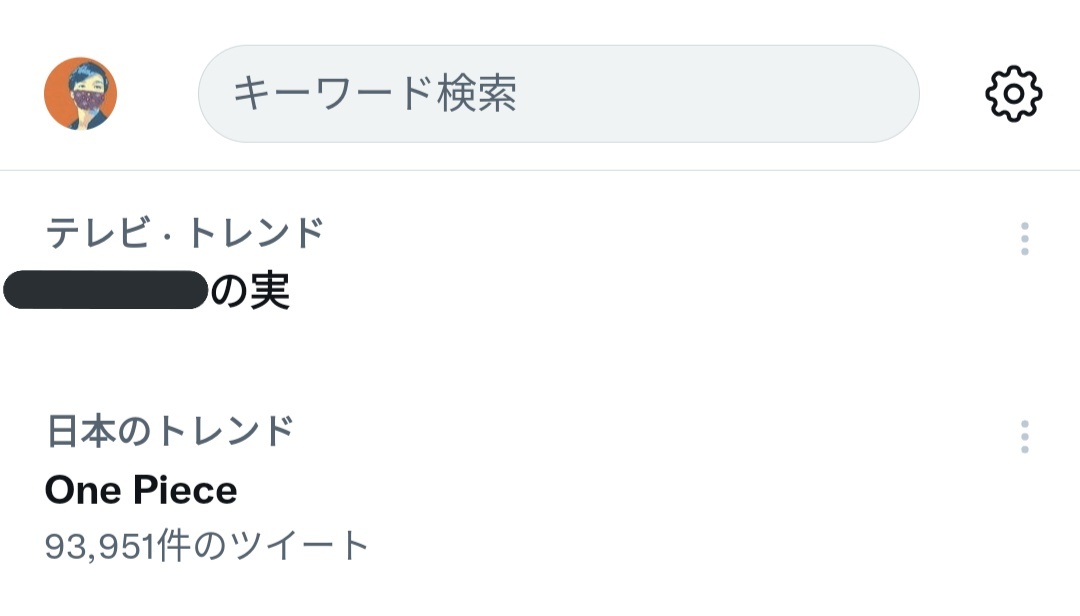The image size is (1080, 616).
Task: Tap the masked-face avatar picture
Action: (x=81, y=94)
